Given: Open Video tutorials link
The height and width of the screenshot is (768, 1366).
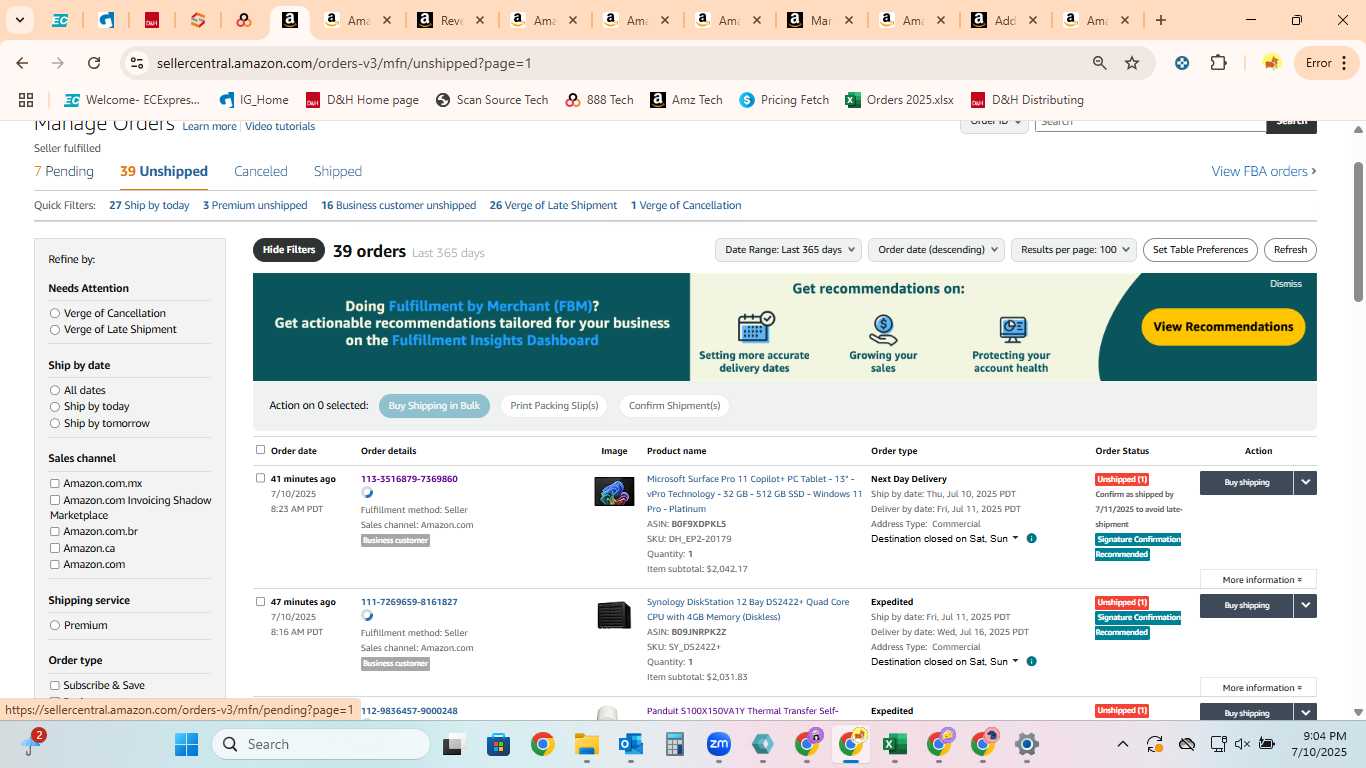Looking at the screenshot, I should pos(280,126).
